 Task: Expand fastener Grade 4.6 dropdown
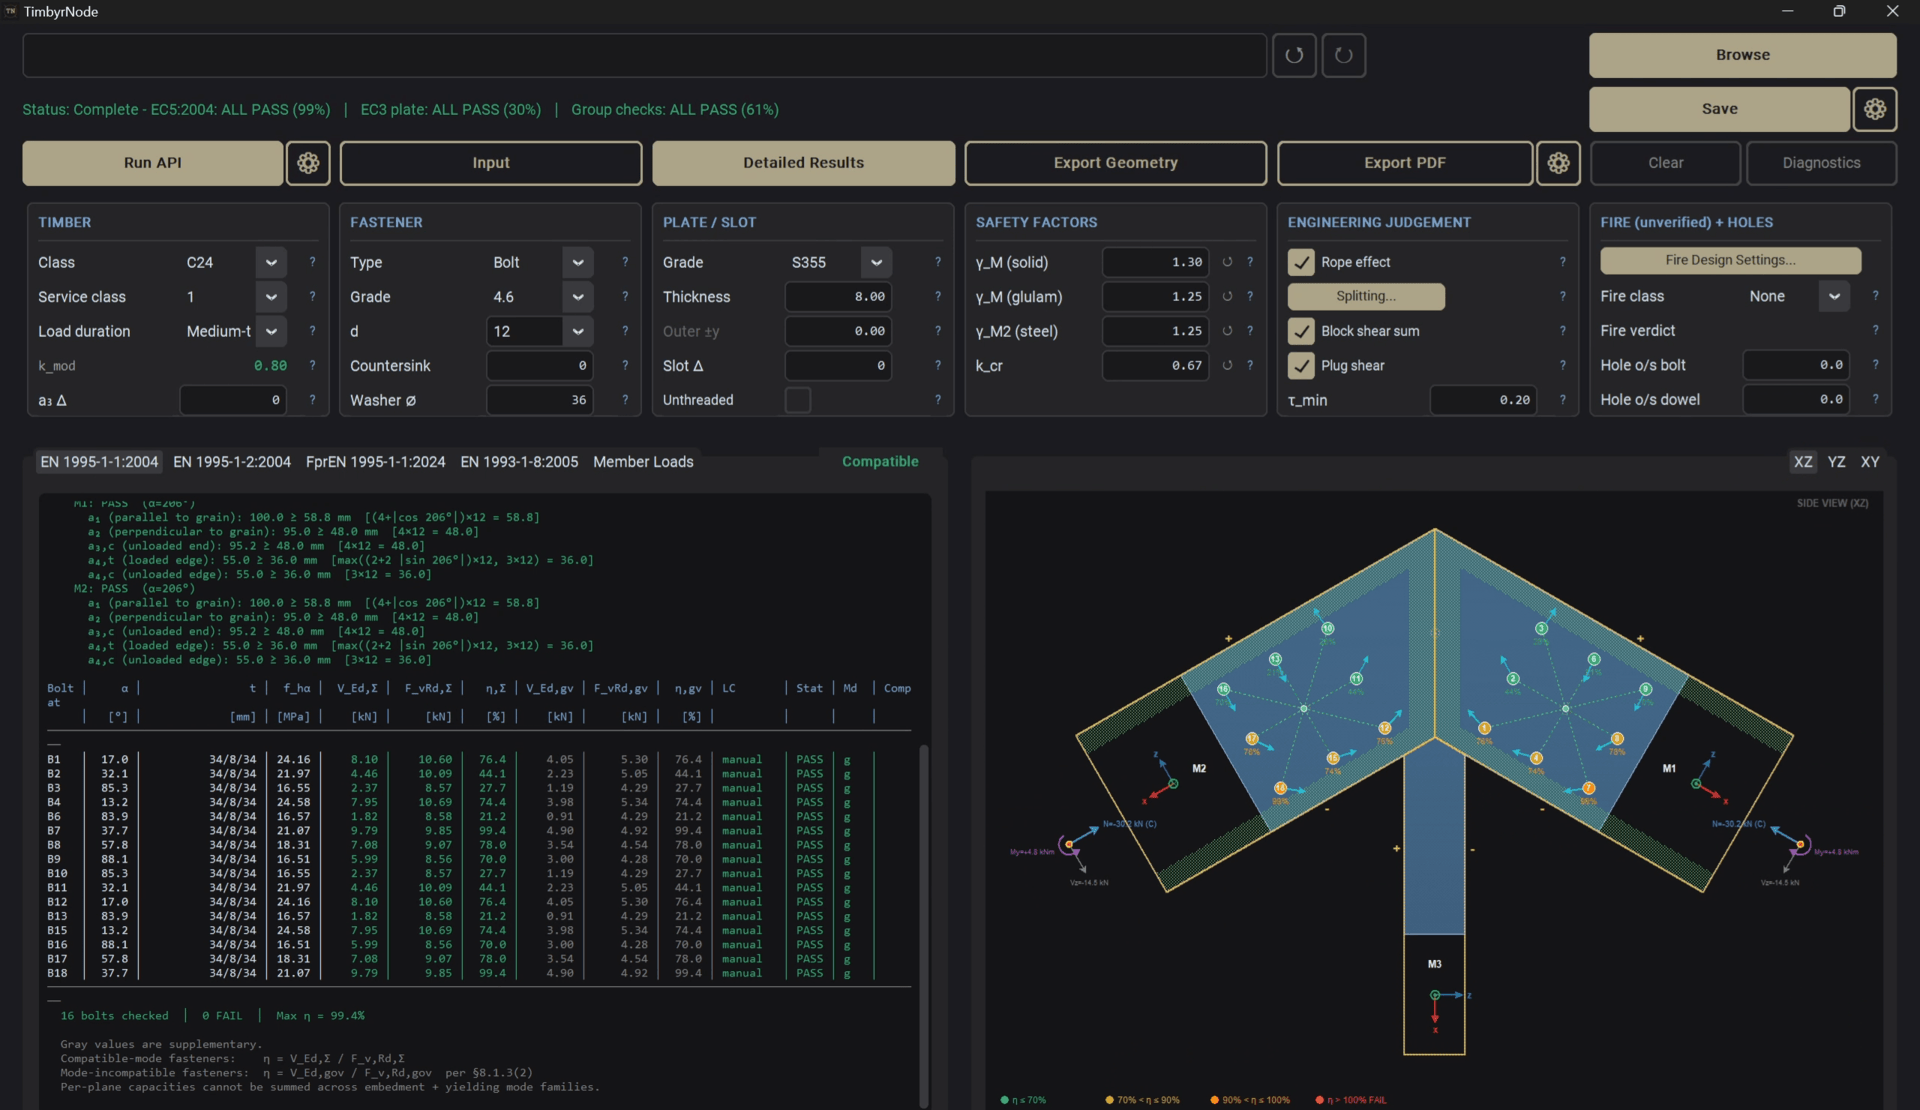(578, 297)
